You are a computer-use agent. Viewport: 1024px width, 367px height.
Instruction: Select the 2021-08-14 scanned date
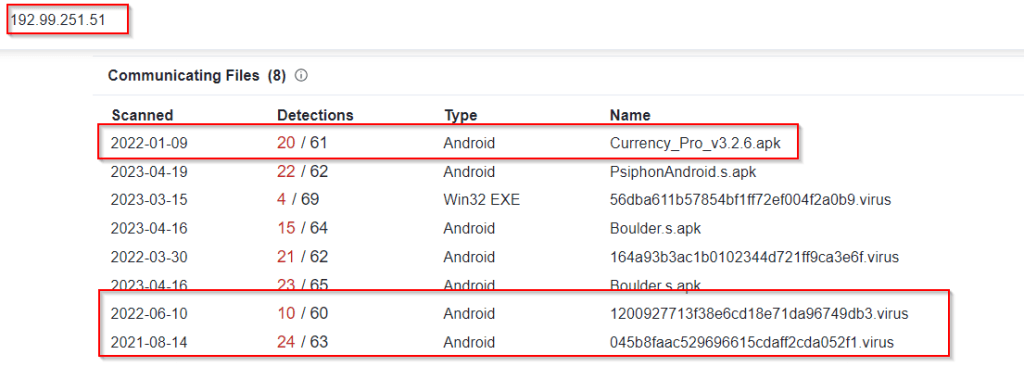coord(149,342)
